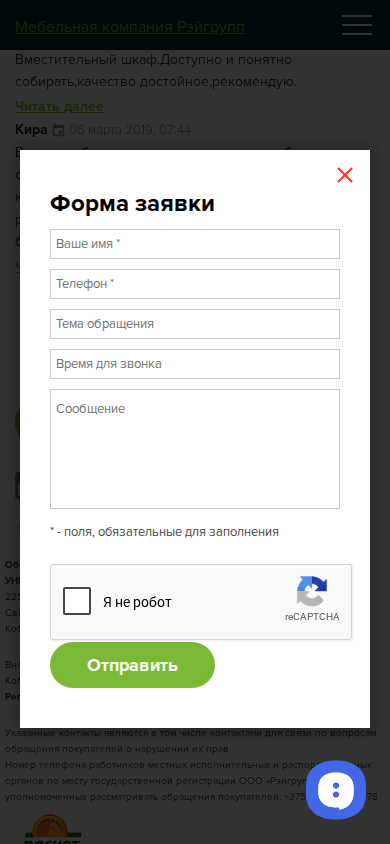Image resolution: width=390 pixels, height=844 pixels.
Task: Open "Мебельная компания Рэйгрупп" header link
Action: [x=130, y=27]
